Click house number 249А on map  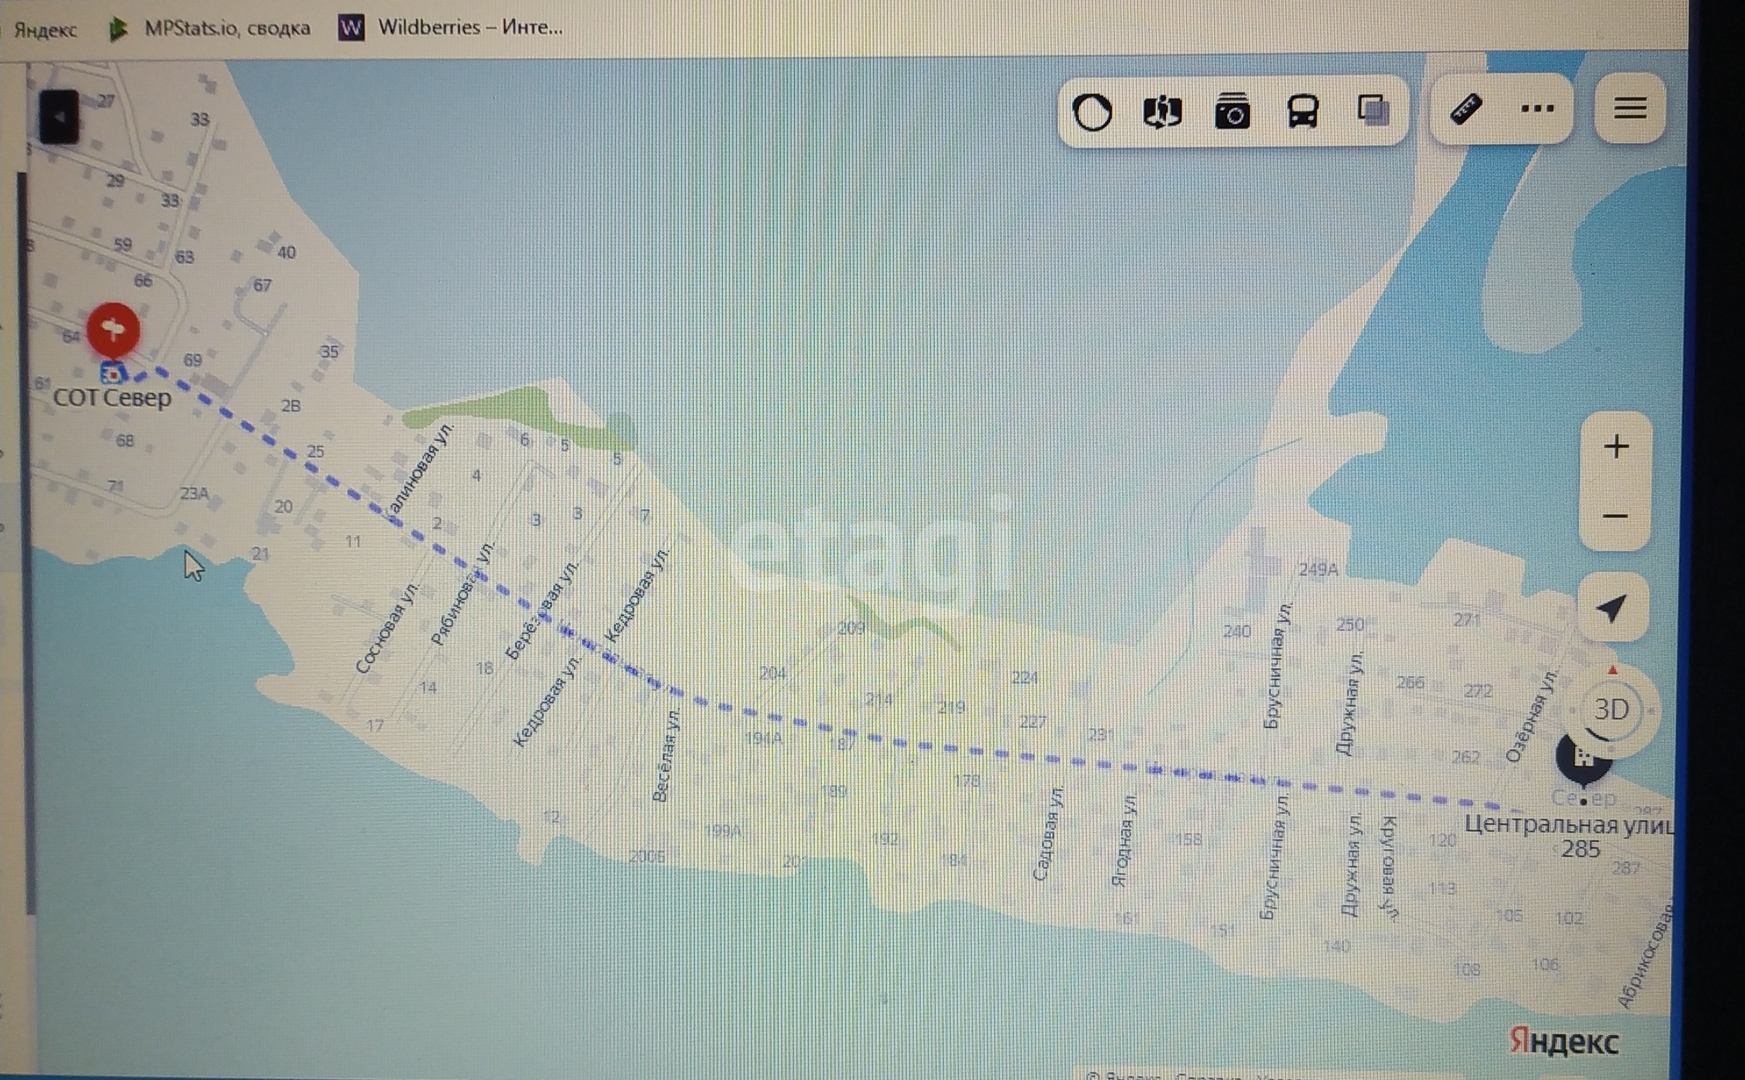(x=1318, y=569)
